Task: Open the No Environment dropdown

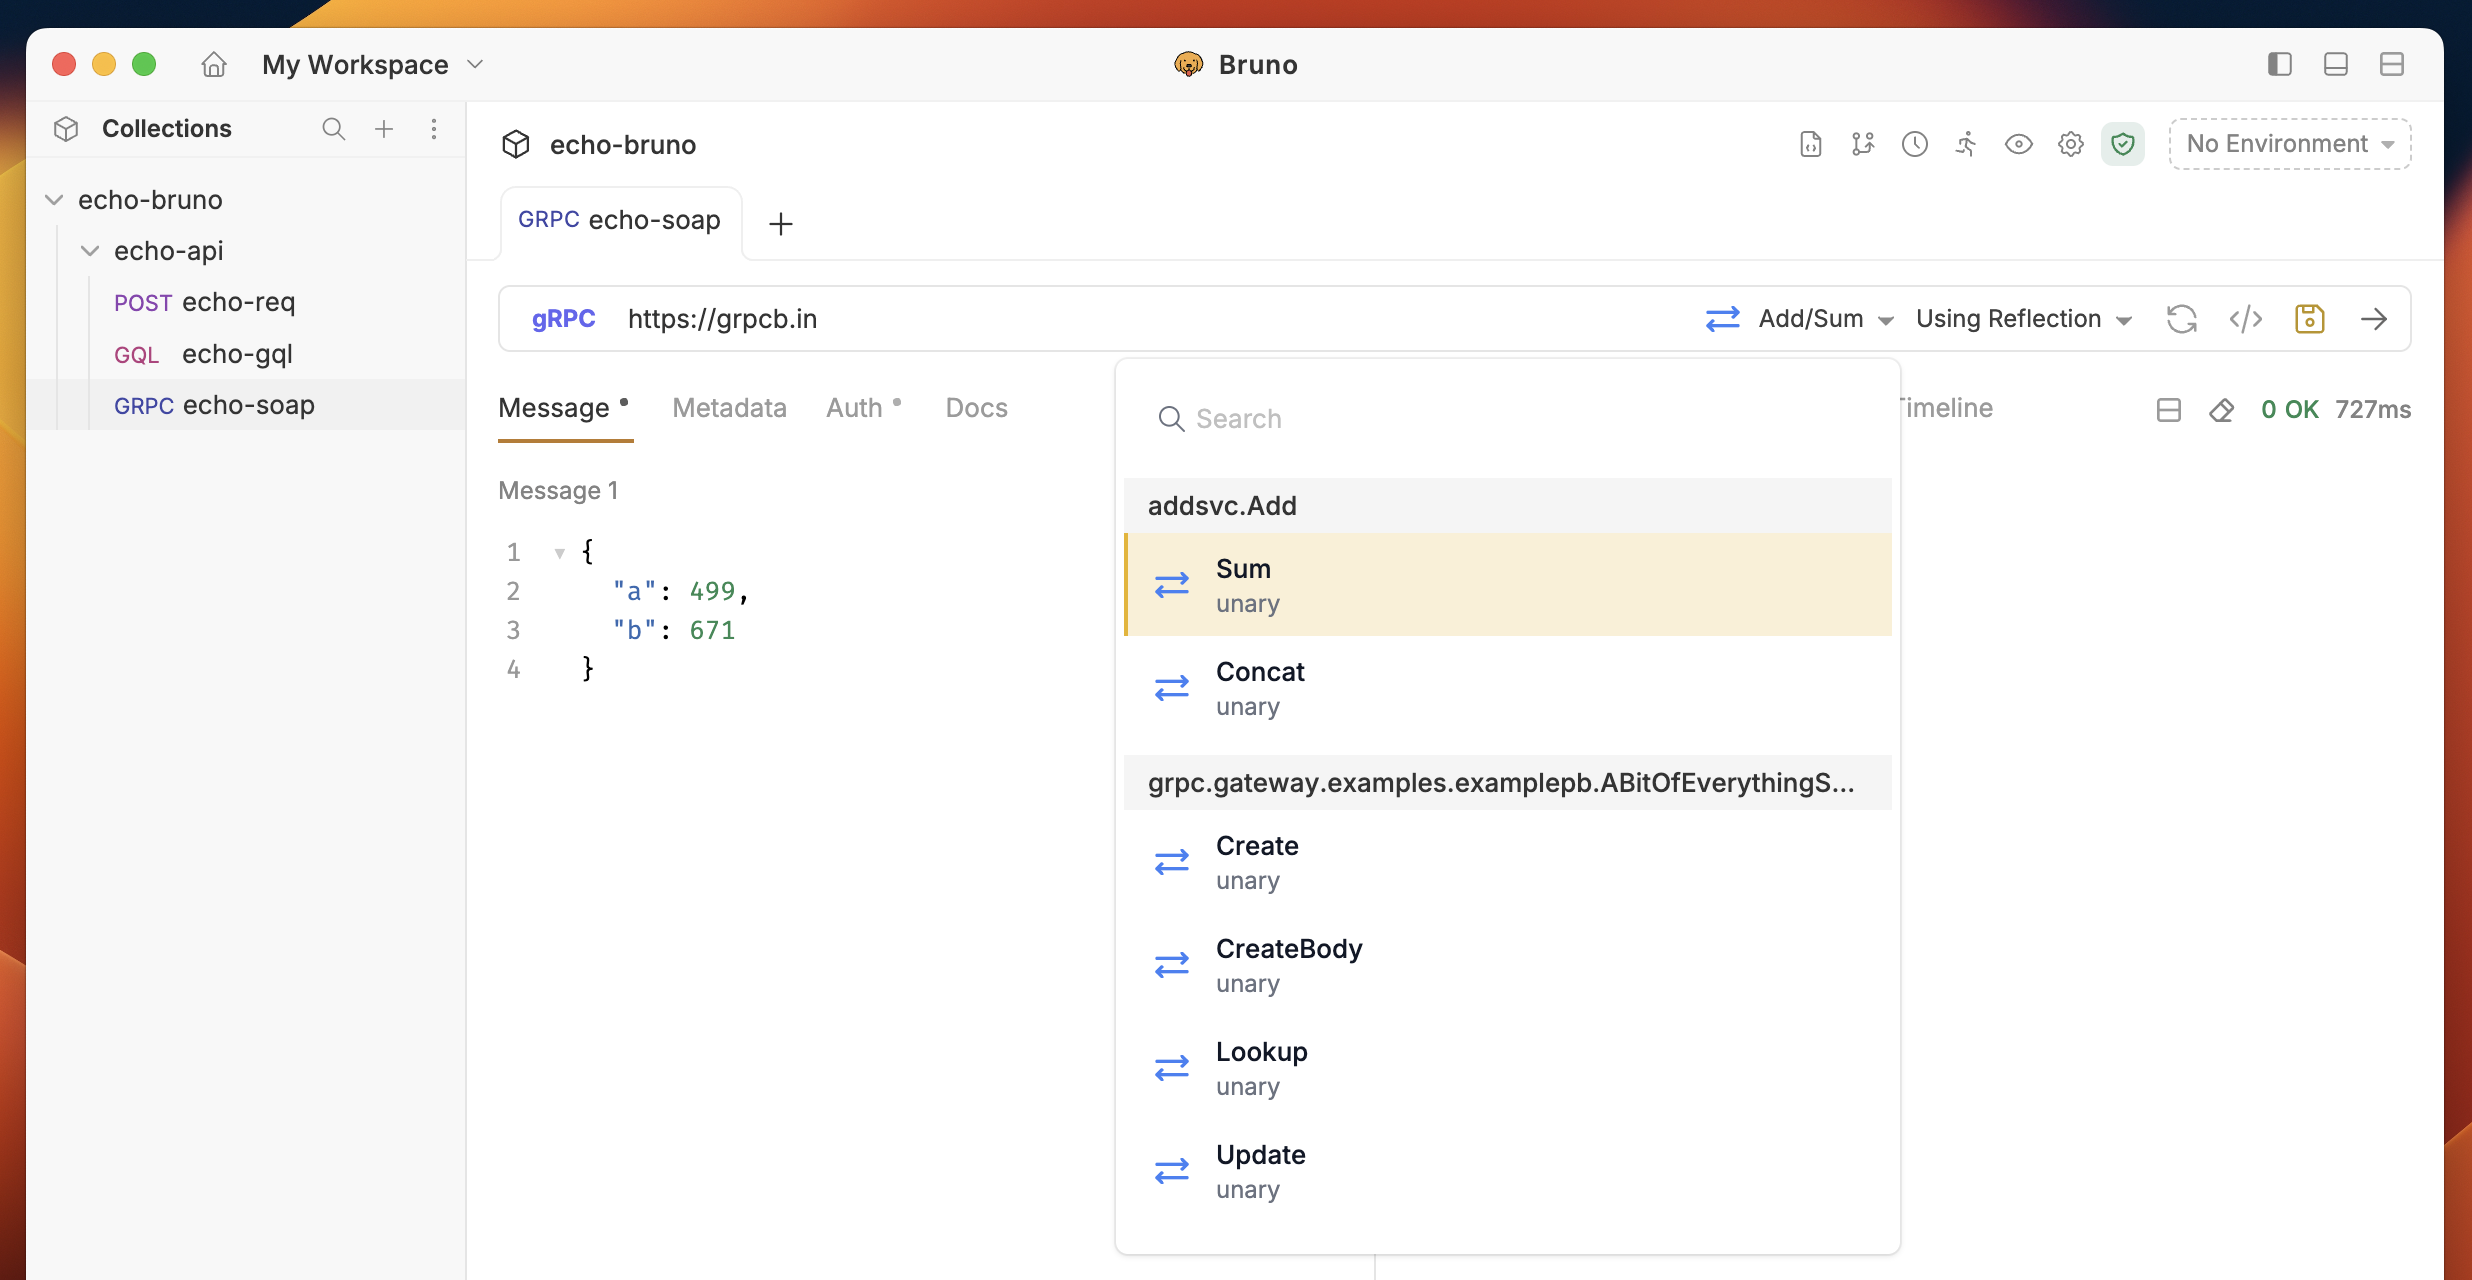Action: click(x=2289, y=144)
